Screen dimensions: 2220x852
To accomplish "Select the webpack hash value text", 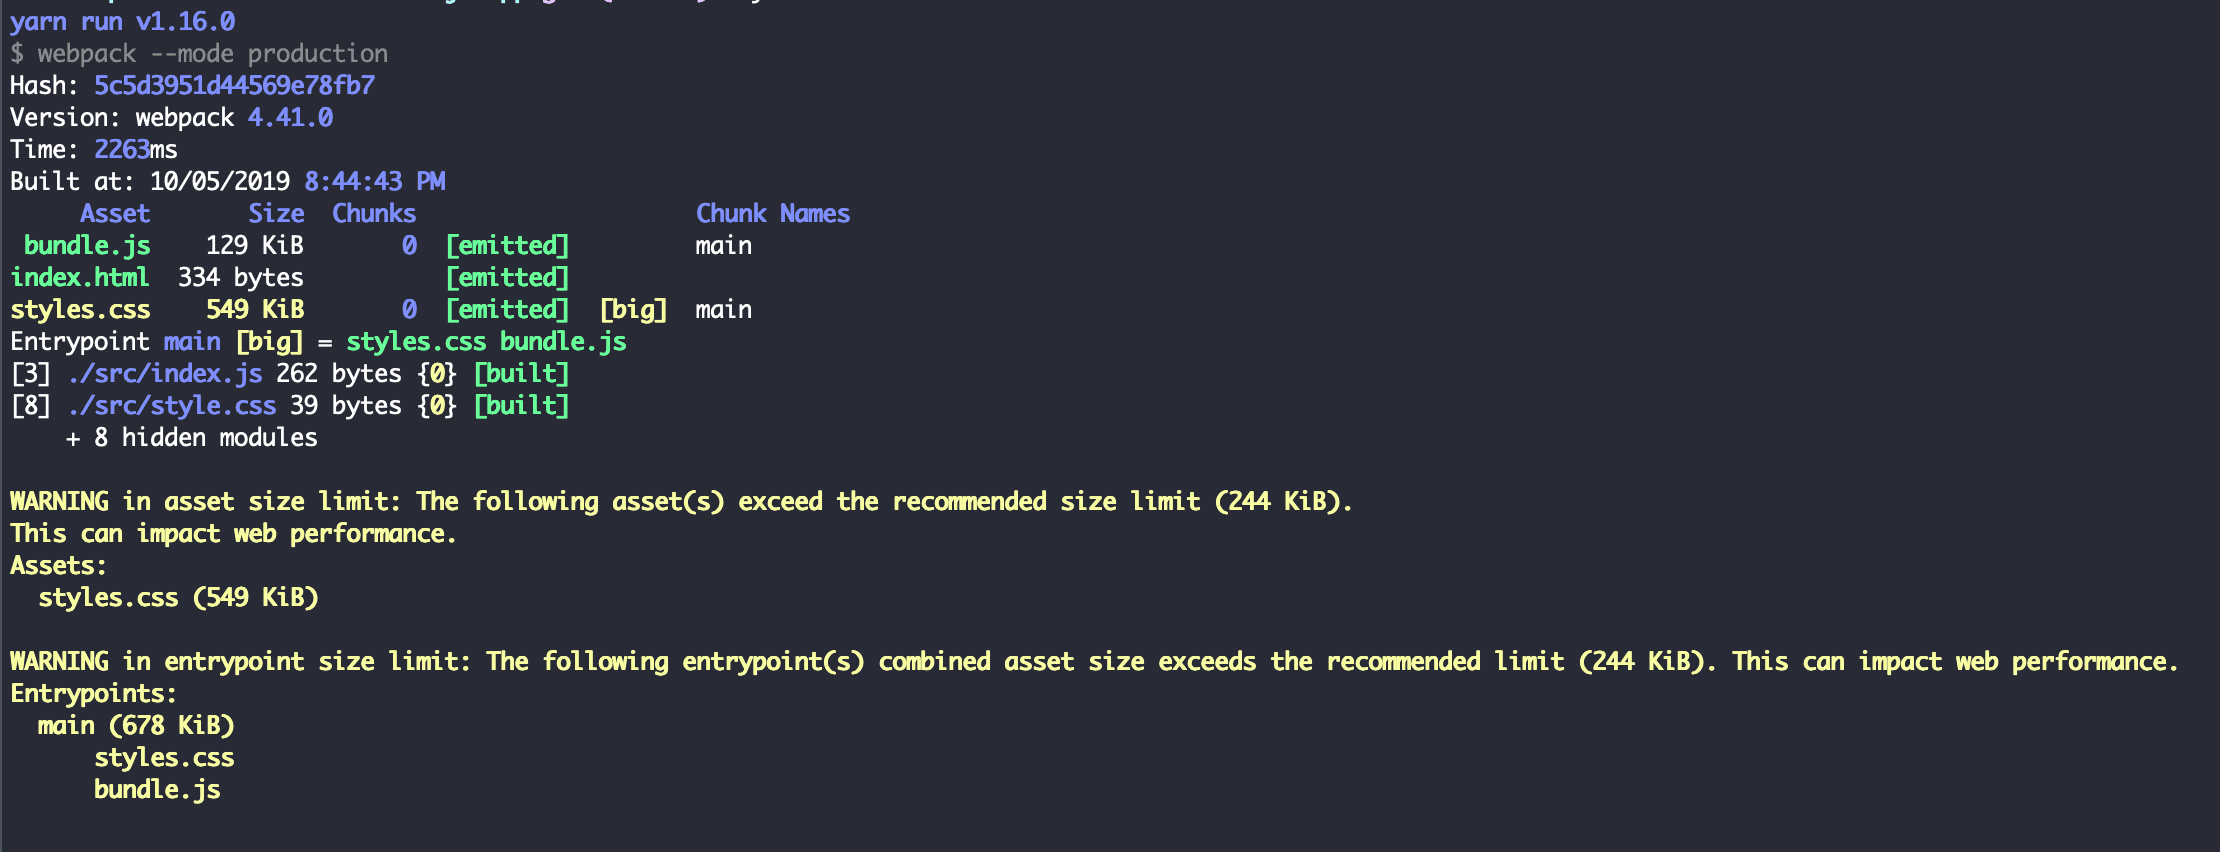I will point(234,85).
